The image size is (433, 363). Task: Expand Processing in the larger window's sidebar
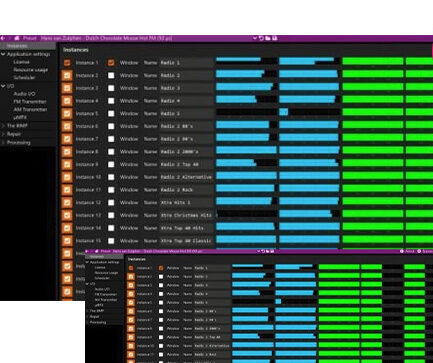[3, 142]
